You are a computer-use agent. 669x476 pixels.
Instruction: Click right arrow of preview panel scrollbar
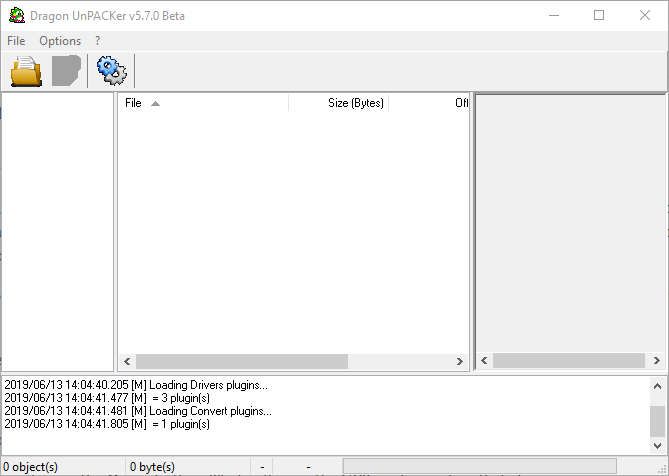(657, 360)
